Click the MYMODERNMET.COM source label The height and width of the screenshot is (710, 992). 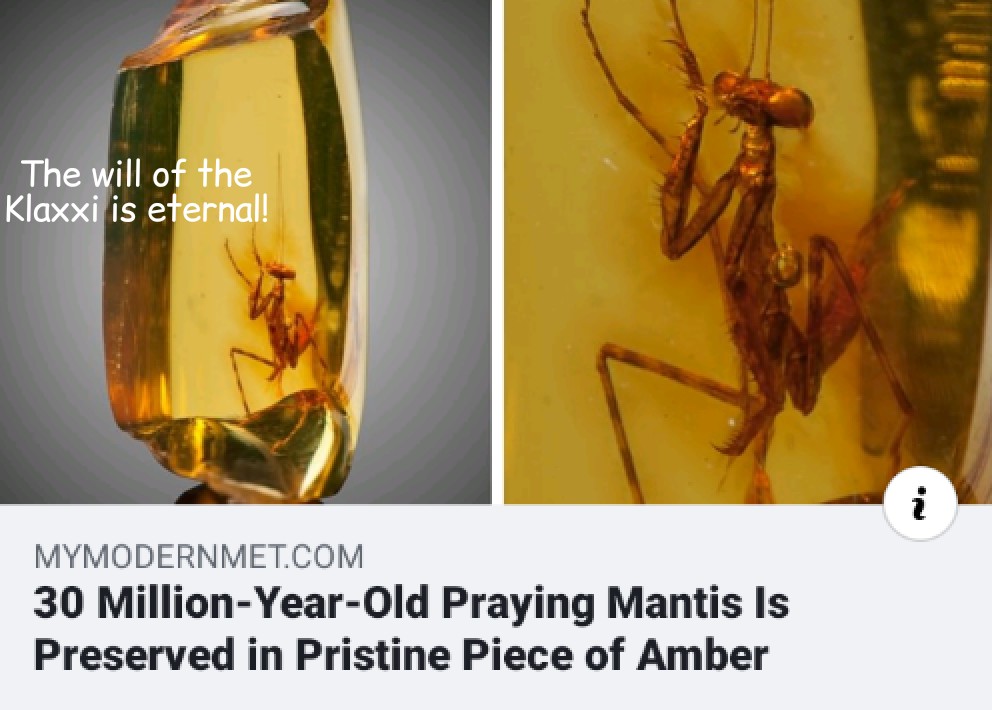click(x=199, y=557)
